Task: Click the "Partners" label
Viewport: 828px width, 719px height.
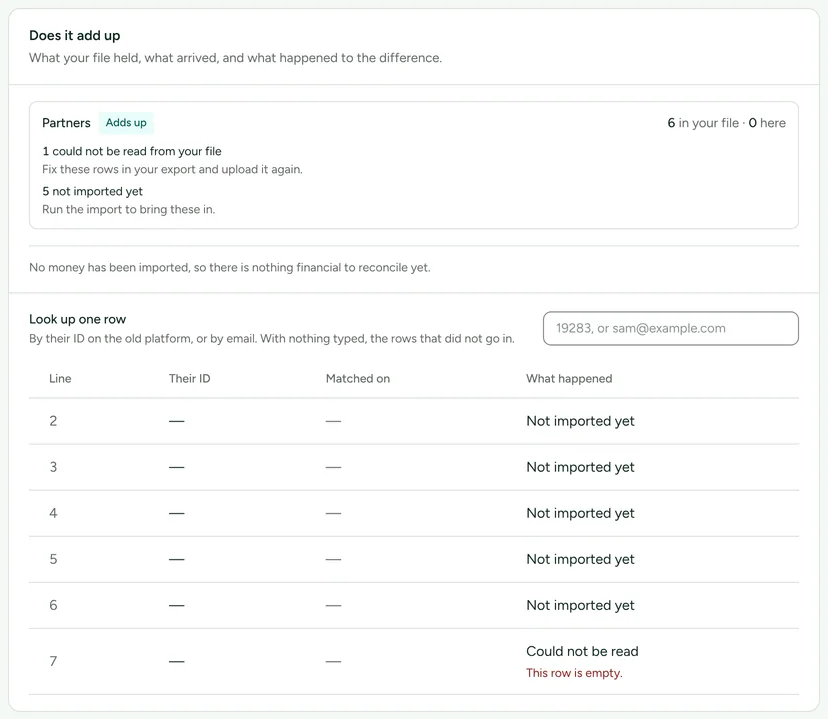Action: tap(66, 123)
